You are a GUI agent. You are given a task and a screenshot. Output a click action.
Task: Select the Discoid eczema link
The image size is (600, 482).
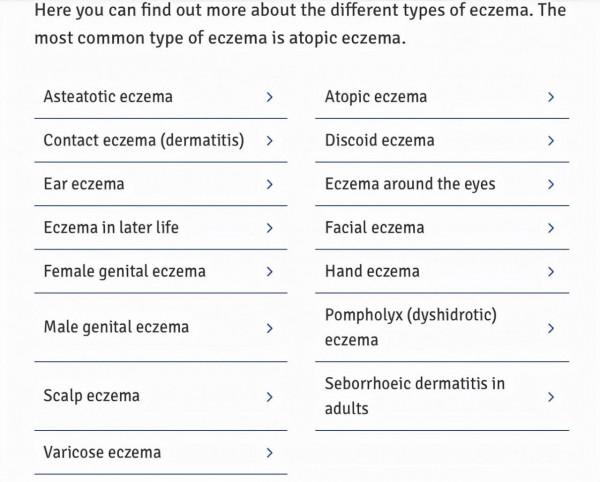pyautogui.click(x=380, y=141)
